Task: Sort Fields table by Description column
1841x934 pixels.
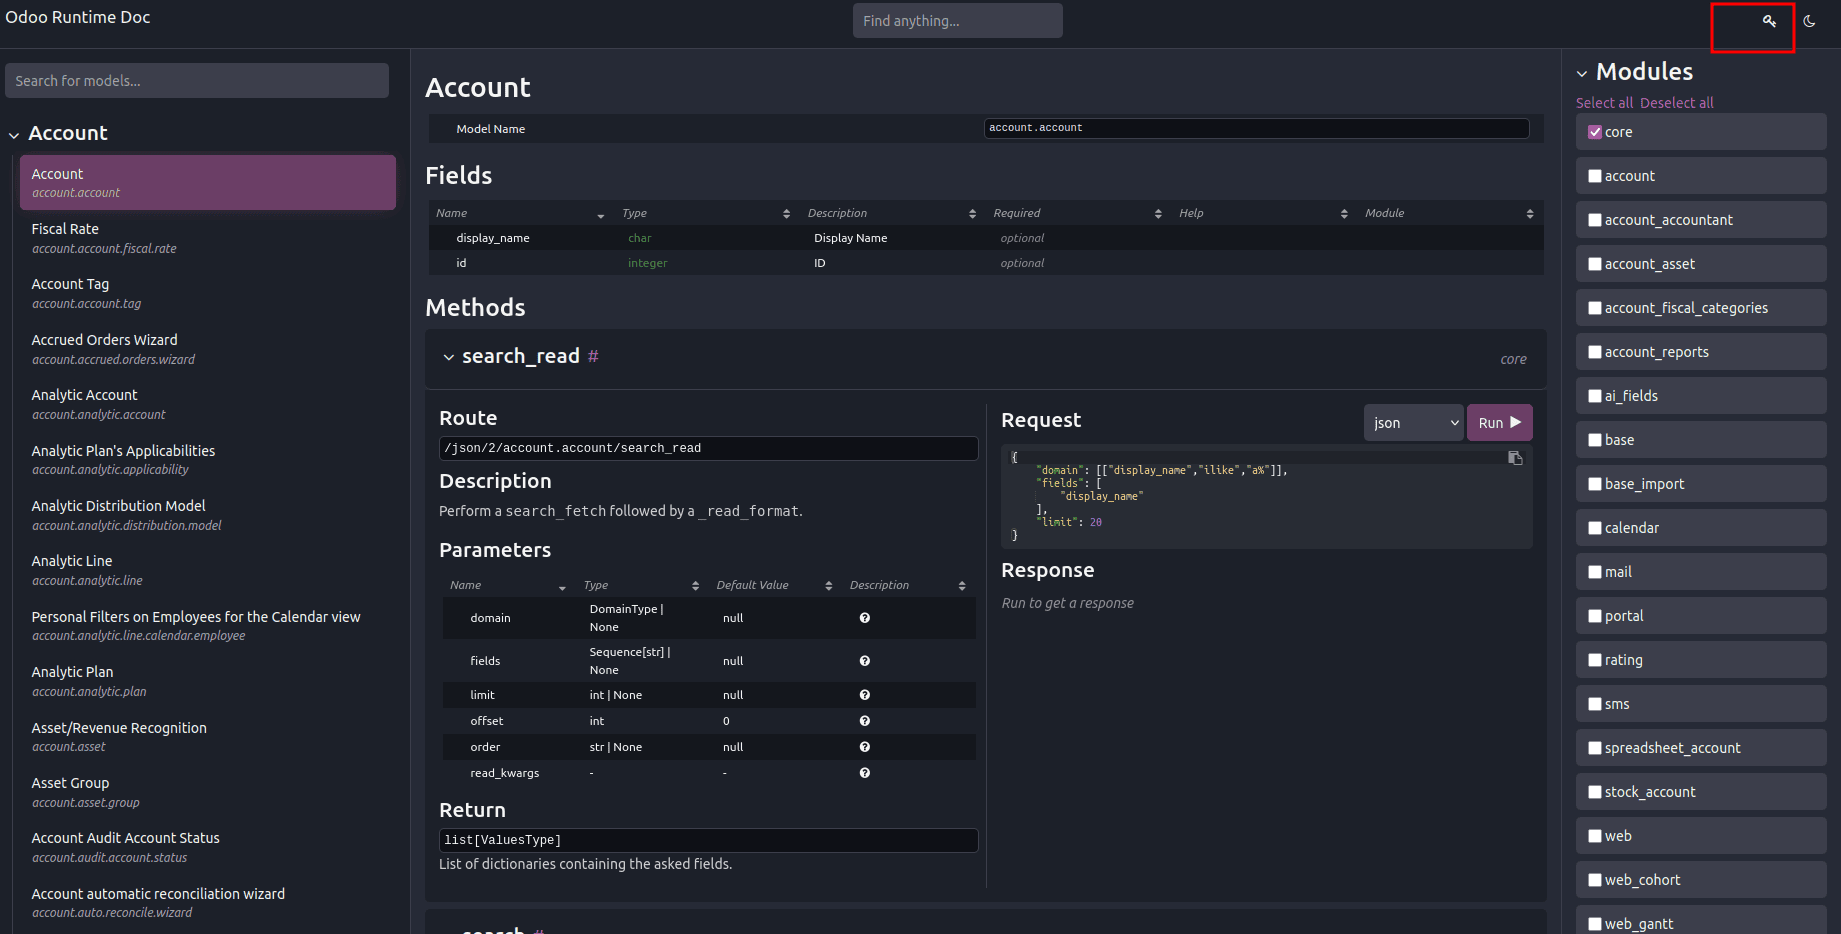Action: click(892, 213)
